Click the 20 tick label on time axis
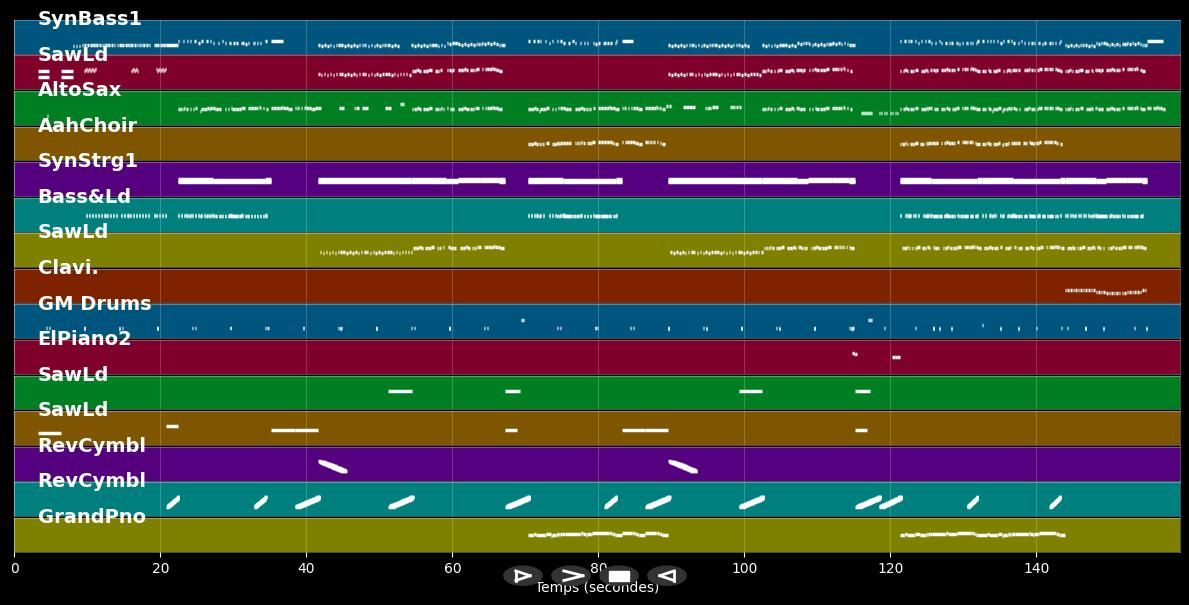The width and height of the screenshot is (1189, 605). pos(160,569)
